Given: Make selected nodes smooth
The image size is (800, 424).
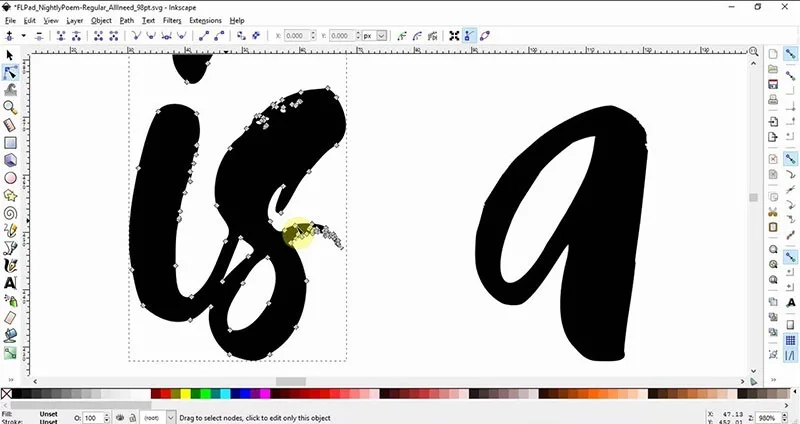Looking at the screenshot, I should click(151, 36).
